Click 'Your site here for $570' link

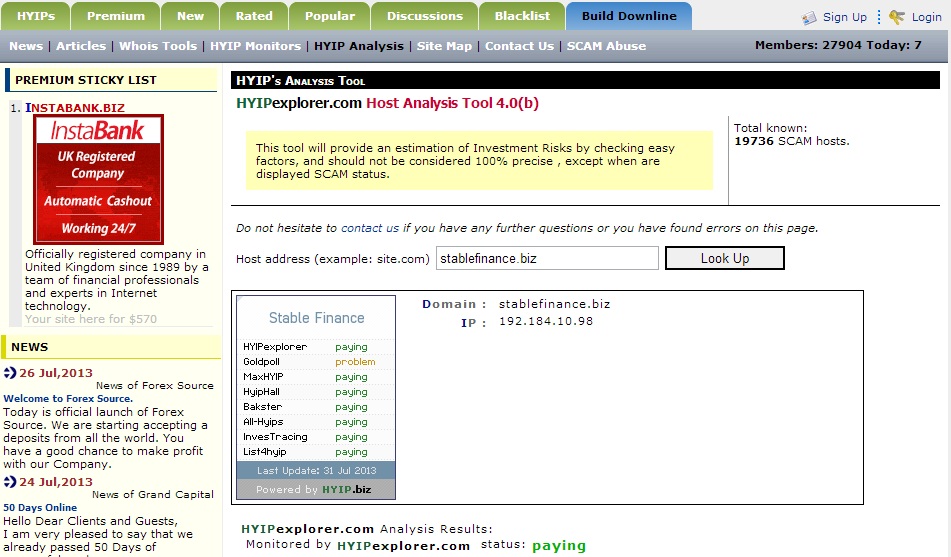pyautogui.click(x=91, y=319)
